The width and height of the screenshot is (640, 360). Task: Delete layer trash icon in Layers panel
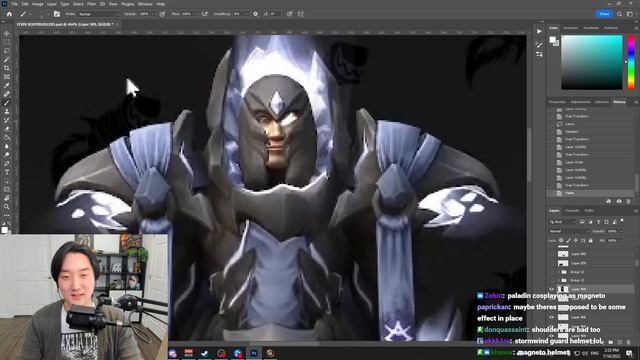[629, 342]
